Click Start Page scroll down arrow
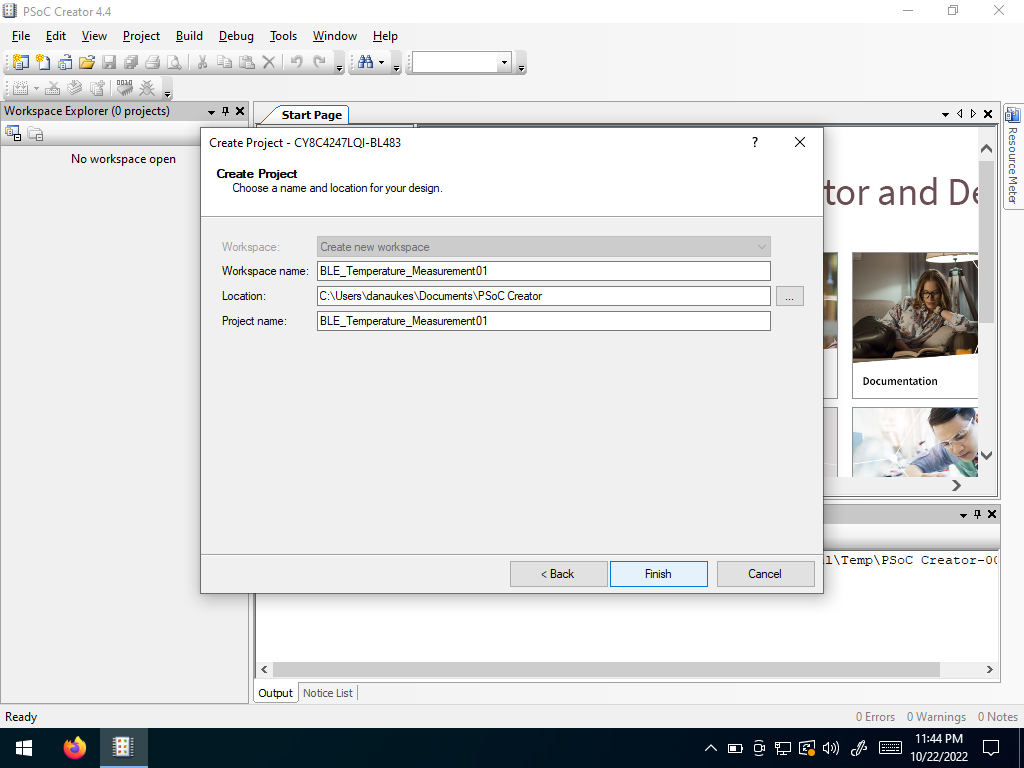The image size is (1024, 768). click(987, 456)
